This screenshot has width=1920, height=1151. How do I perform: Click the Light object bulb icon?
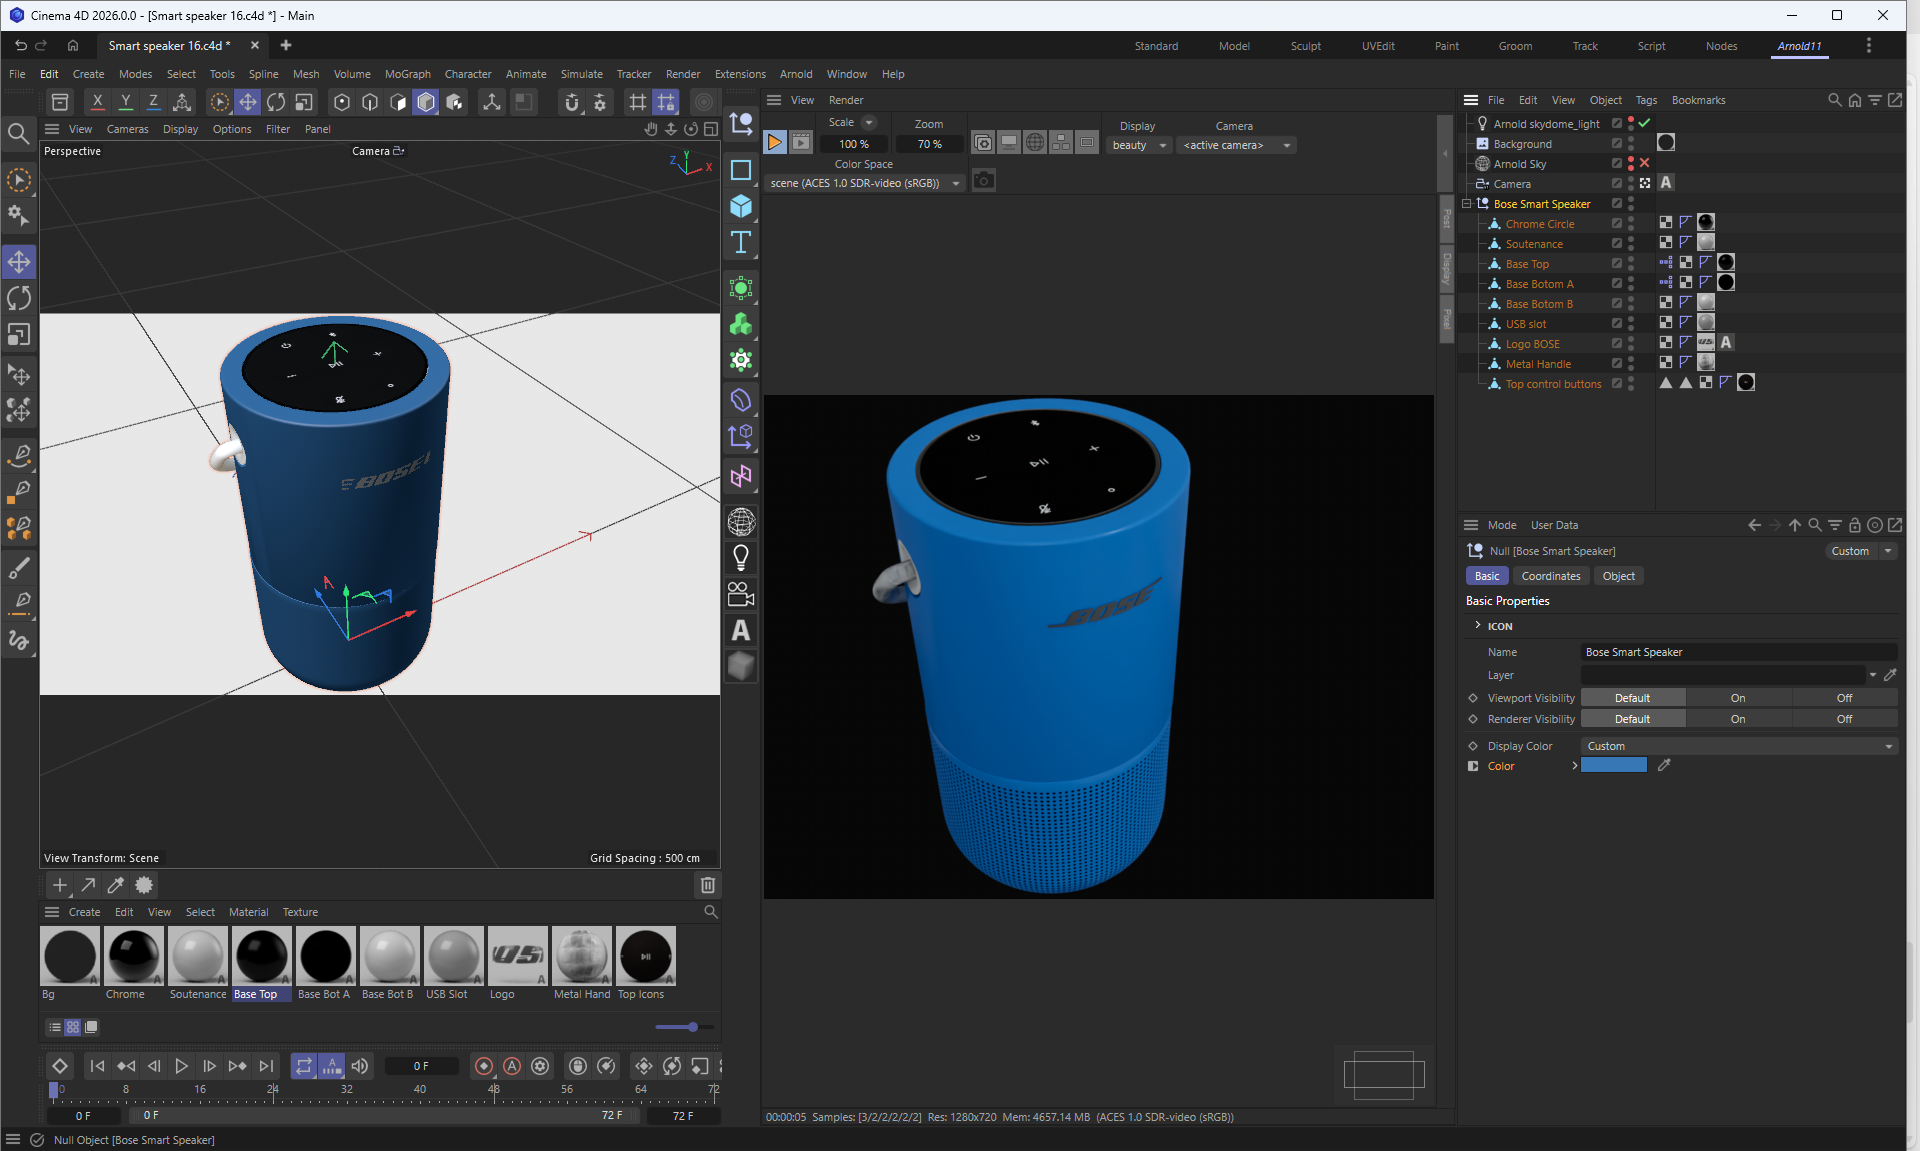741,557
